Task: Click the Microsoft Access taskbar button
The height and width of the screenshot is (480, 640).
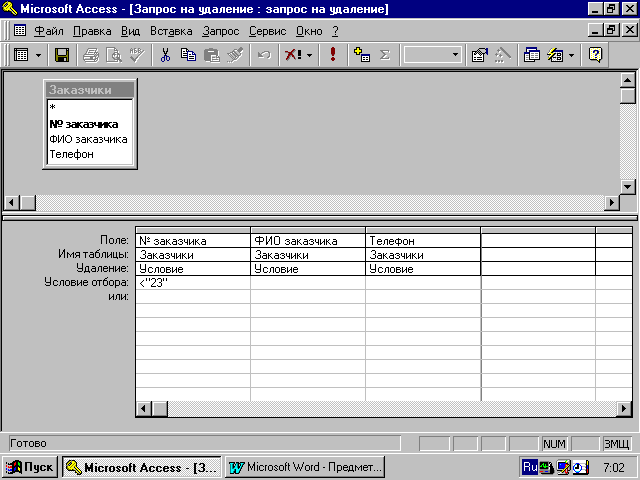Action: pos(142,467)
